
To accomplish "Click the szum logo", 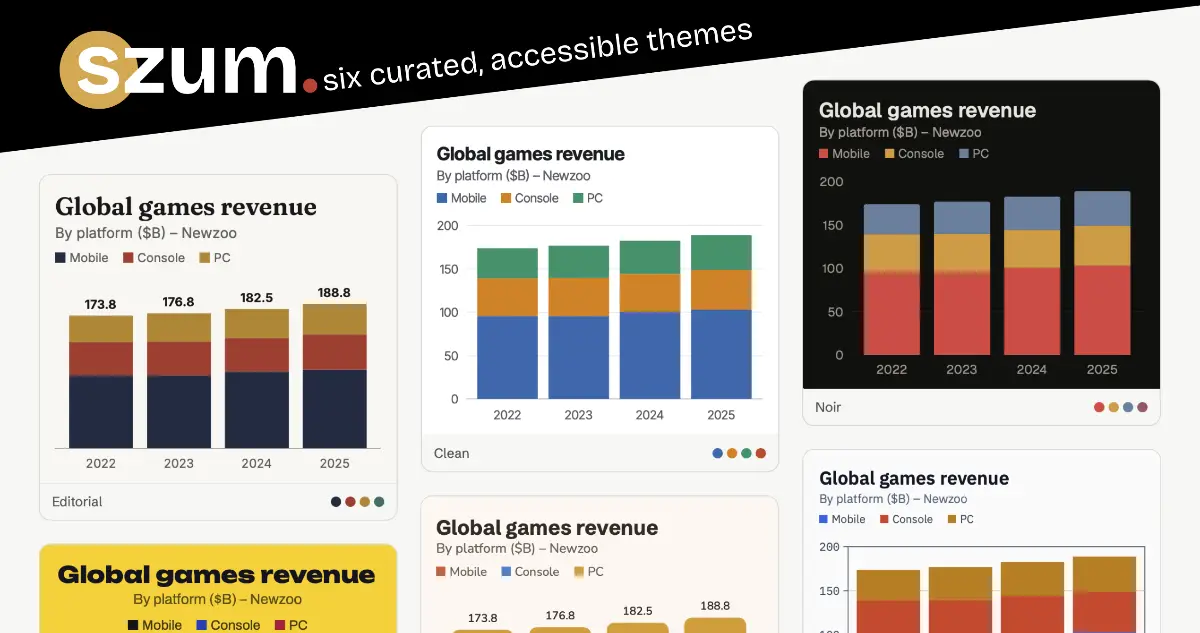I will (180, 68).
